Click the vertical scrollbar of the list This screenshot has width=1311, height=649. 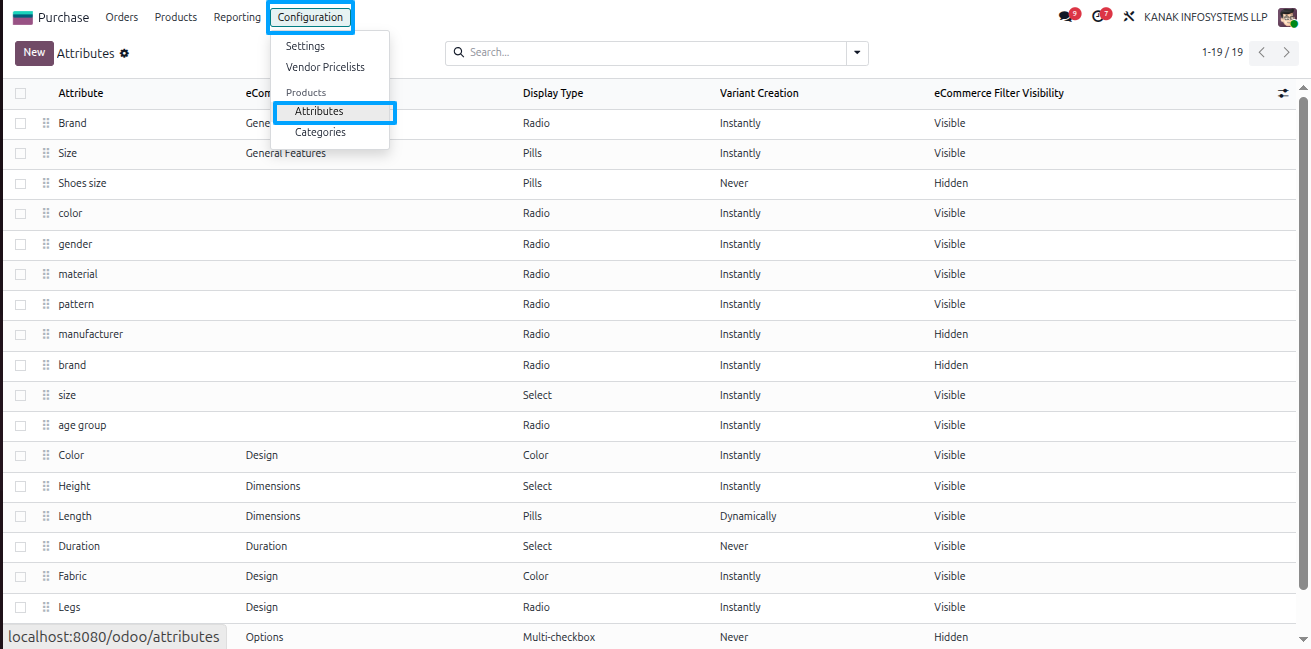pos(1303,340)
